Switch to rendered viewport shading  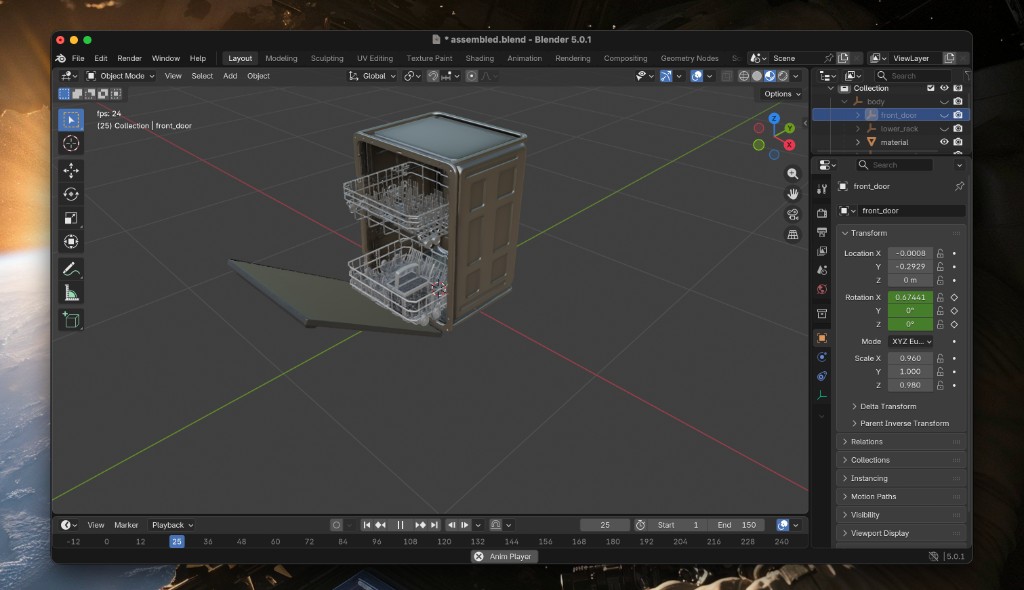[783, 76]
